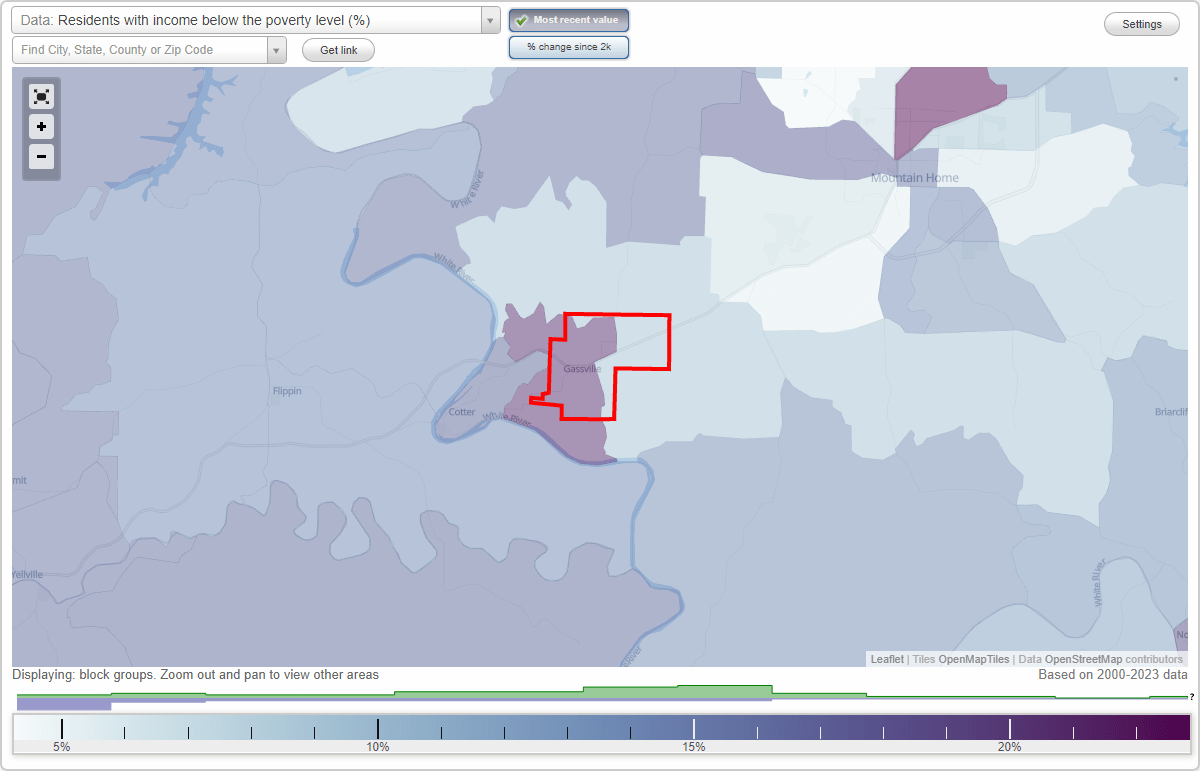
Task: Click the location search dropdown arrow
Action: (x=276, y=49)
